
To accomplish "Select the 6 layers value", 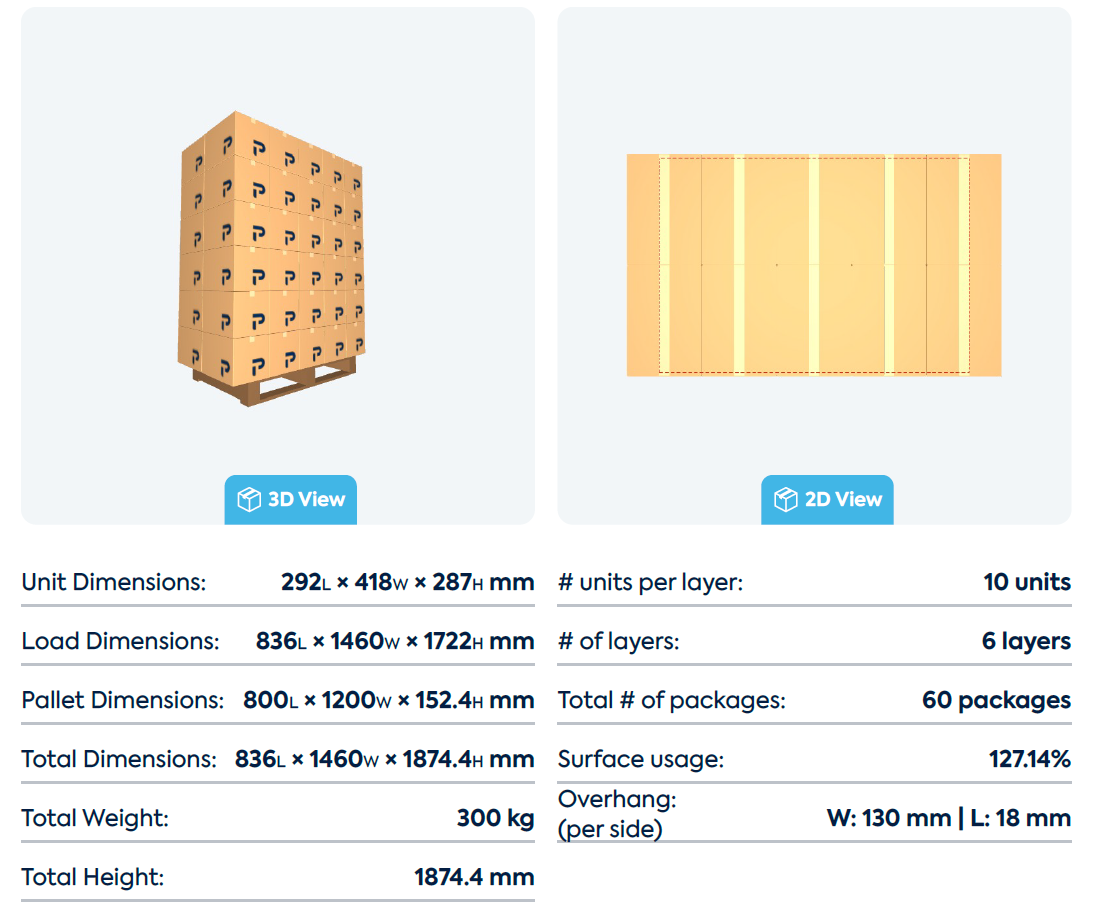I will (x=1026, y=641).
